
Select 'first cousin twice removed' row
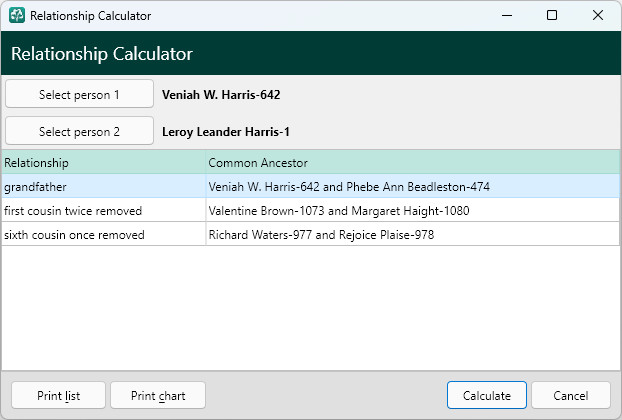point(311,210)
